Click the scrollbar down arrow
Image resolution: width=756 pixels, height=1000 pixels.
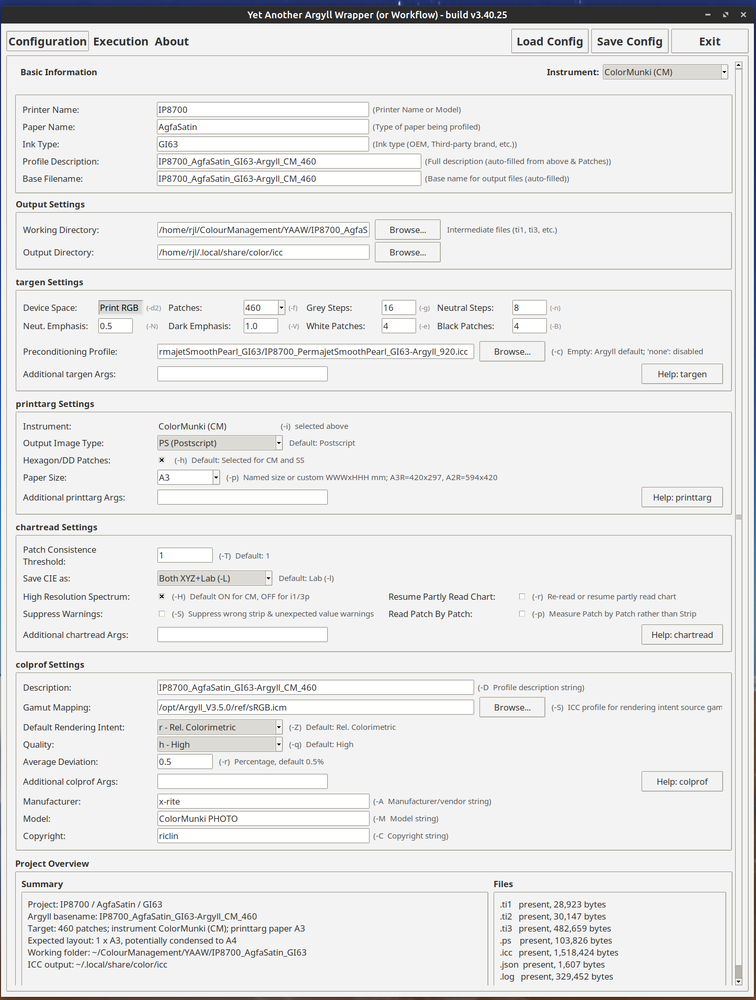pos(739,982)
